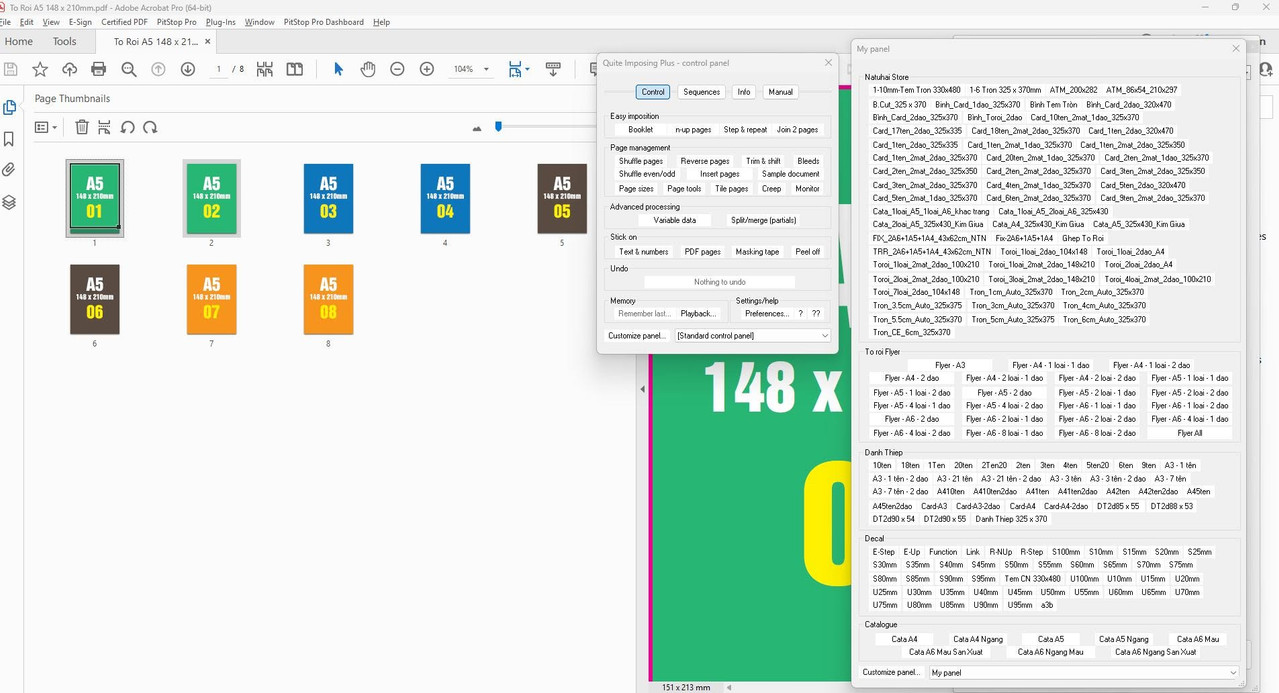Viewport: 1279px width, 693px height.
Task: Rotate pages counterclockwise icon
Action: click(x=127, y=127)
